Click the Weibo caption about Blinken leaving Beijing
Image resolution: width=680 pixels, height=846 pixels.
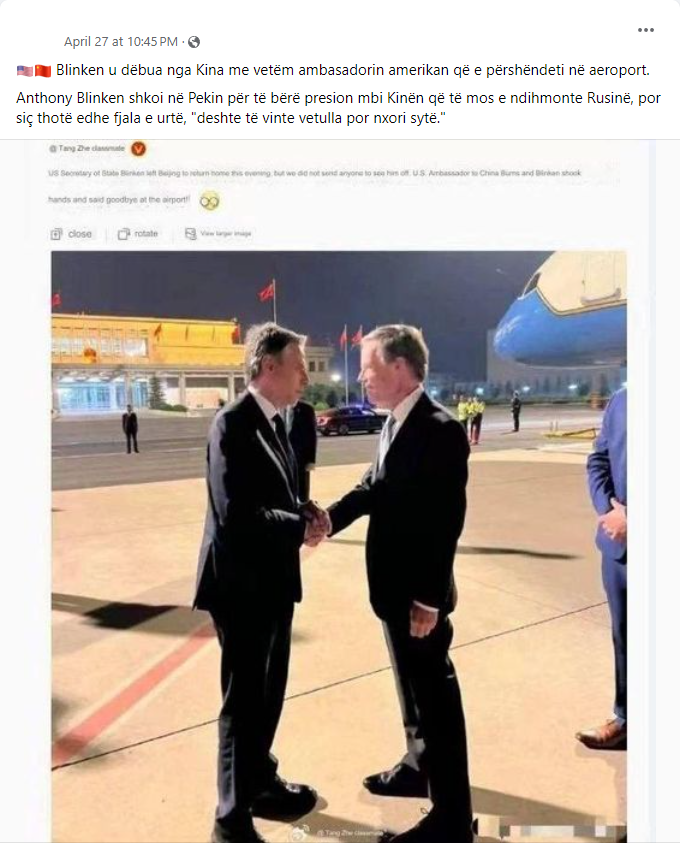[x=315, y=186]
